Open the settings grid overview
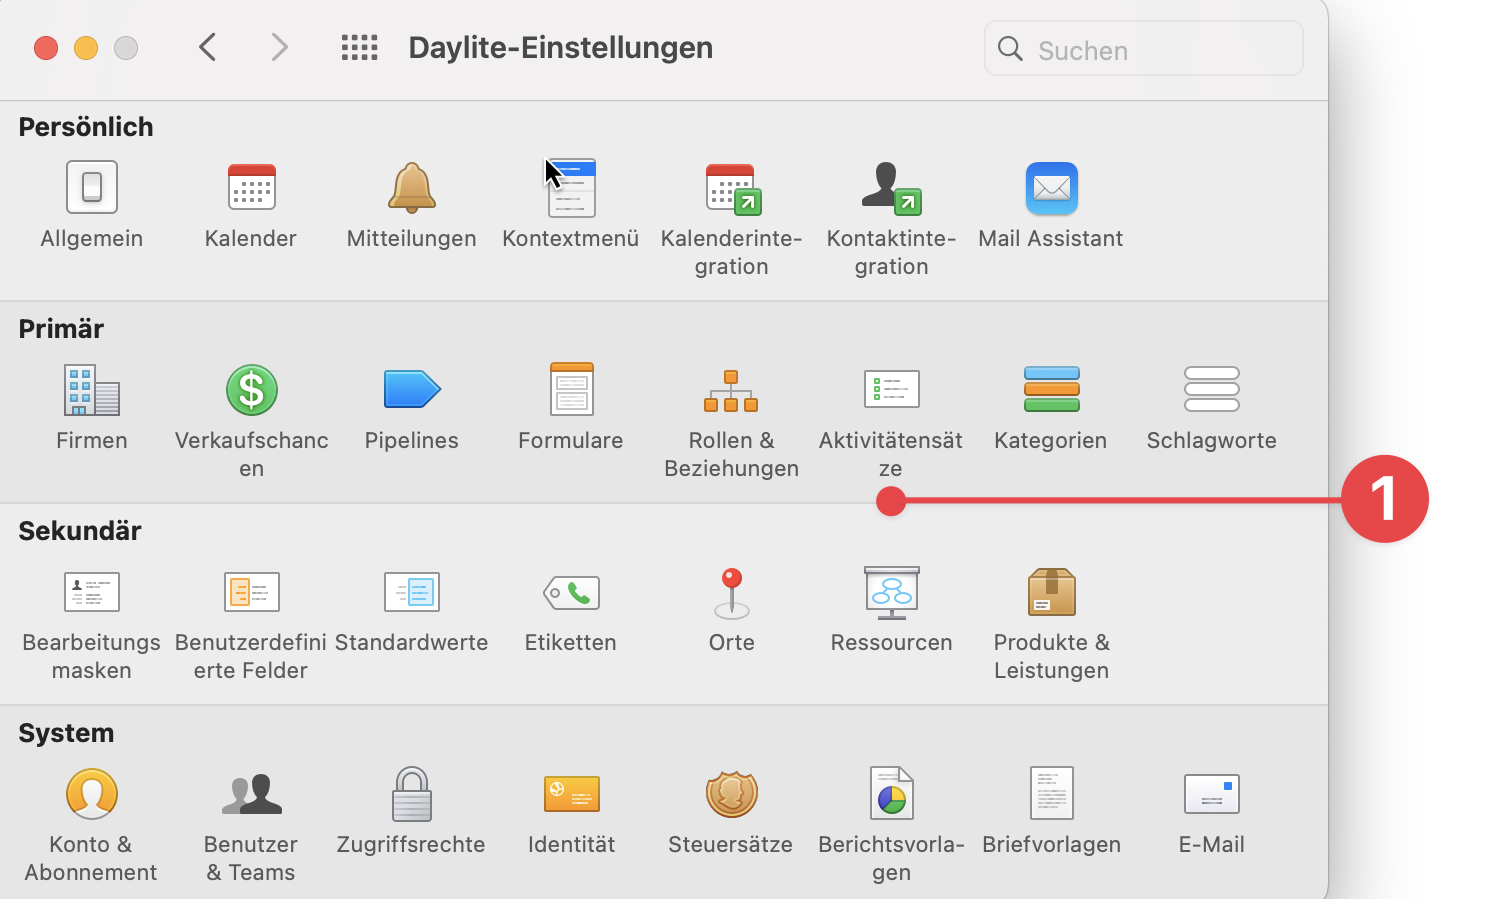 359,47
